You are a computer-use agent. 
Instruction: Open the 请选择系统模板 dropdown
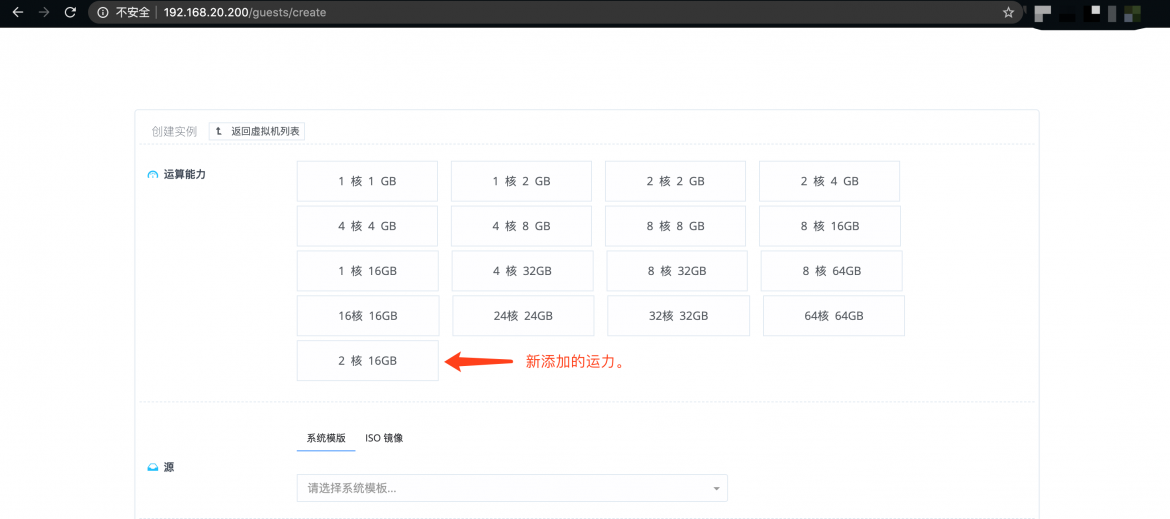click(x=500, y=488)
